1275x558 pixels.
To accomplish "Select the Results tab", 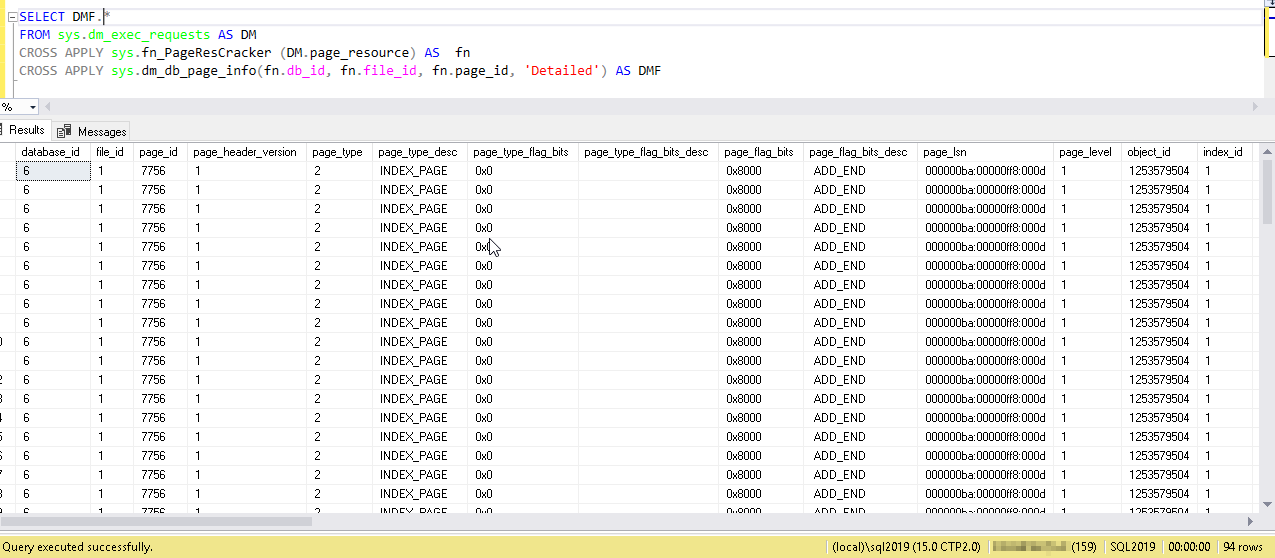I will tap(27, 130).
